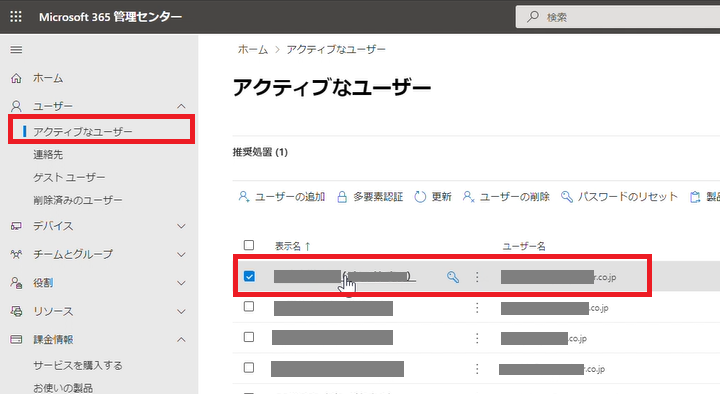Collapse the 課金情報 section chevron
720x394 pixels.
click(x=181, y=340)
